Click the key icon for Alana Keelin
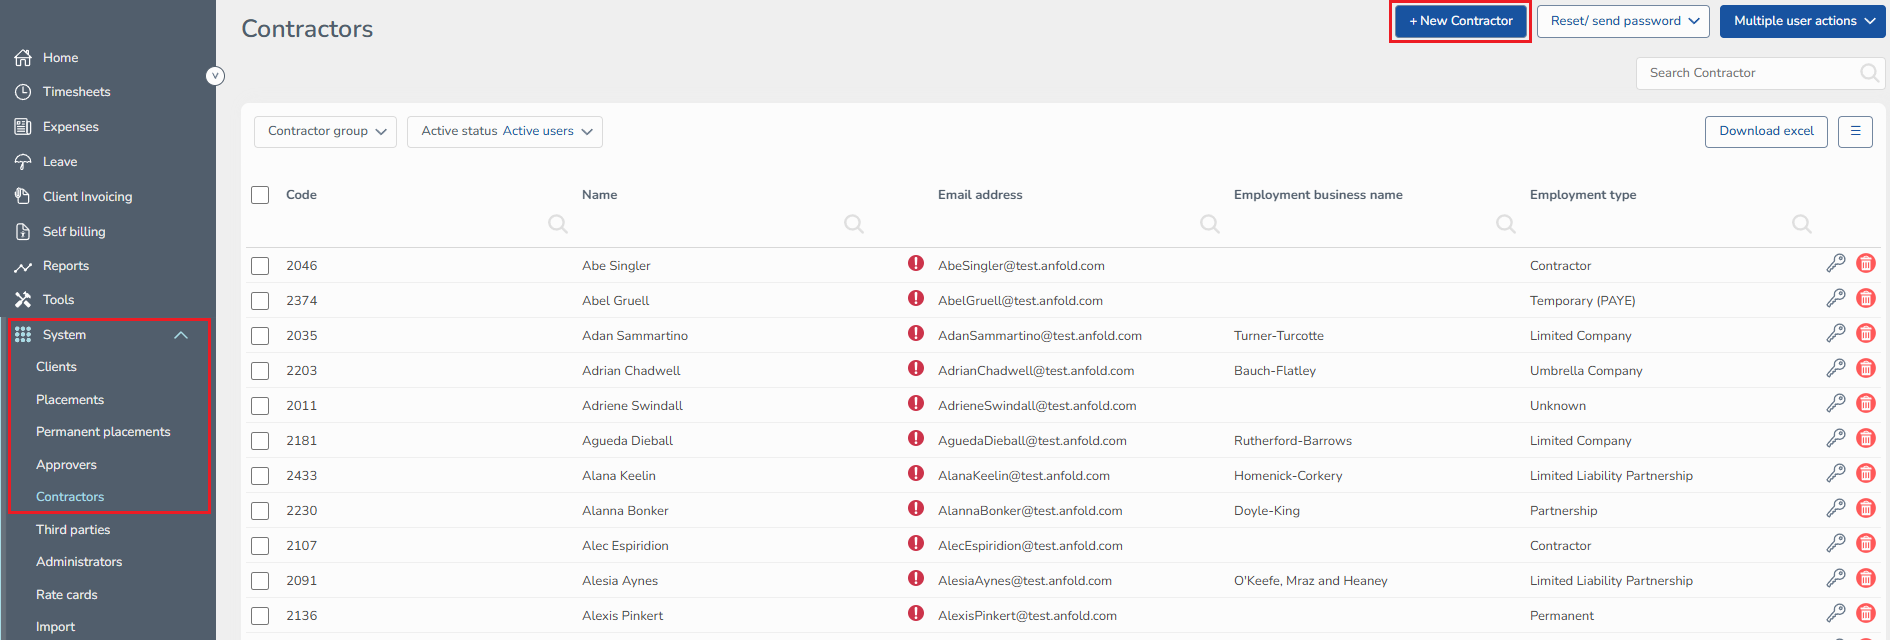 coord(1836,473)
